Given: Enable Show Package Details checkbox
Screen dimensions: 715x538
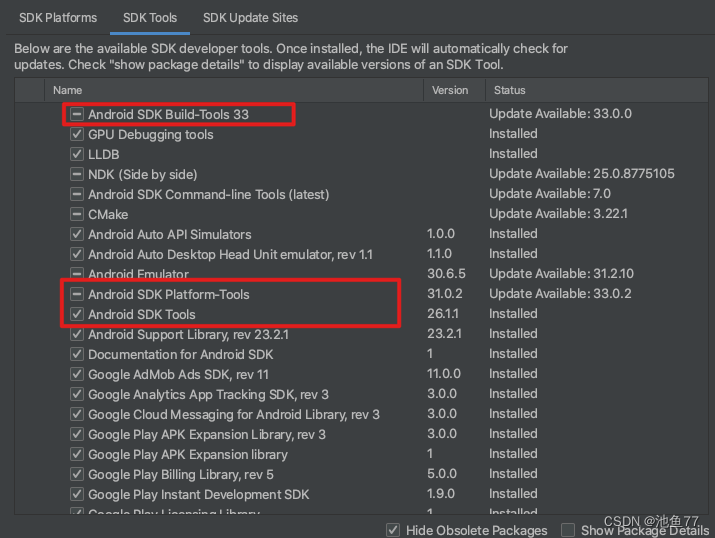Looking at the screenshot, I should pos(568,530).
